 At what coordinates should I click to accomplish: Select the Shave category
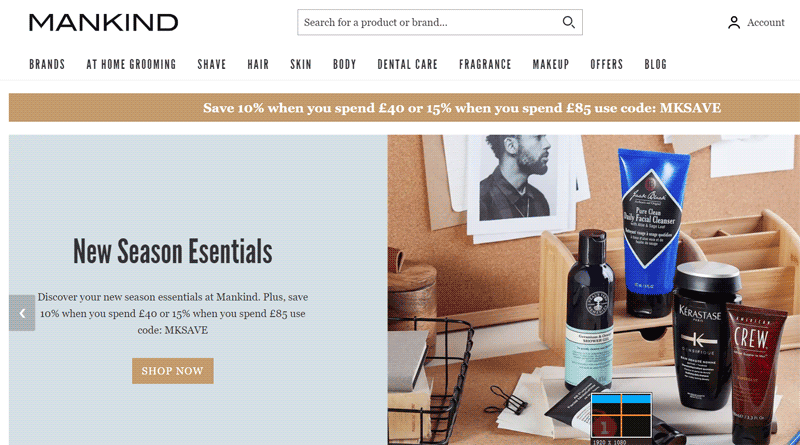pyautogui.click(x=212, y=64)
